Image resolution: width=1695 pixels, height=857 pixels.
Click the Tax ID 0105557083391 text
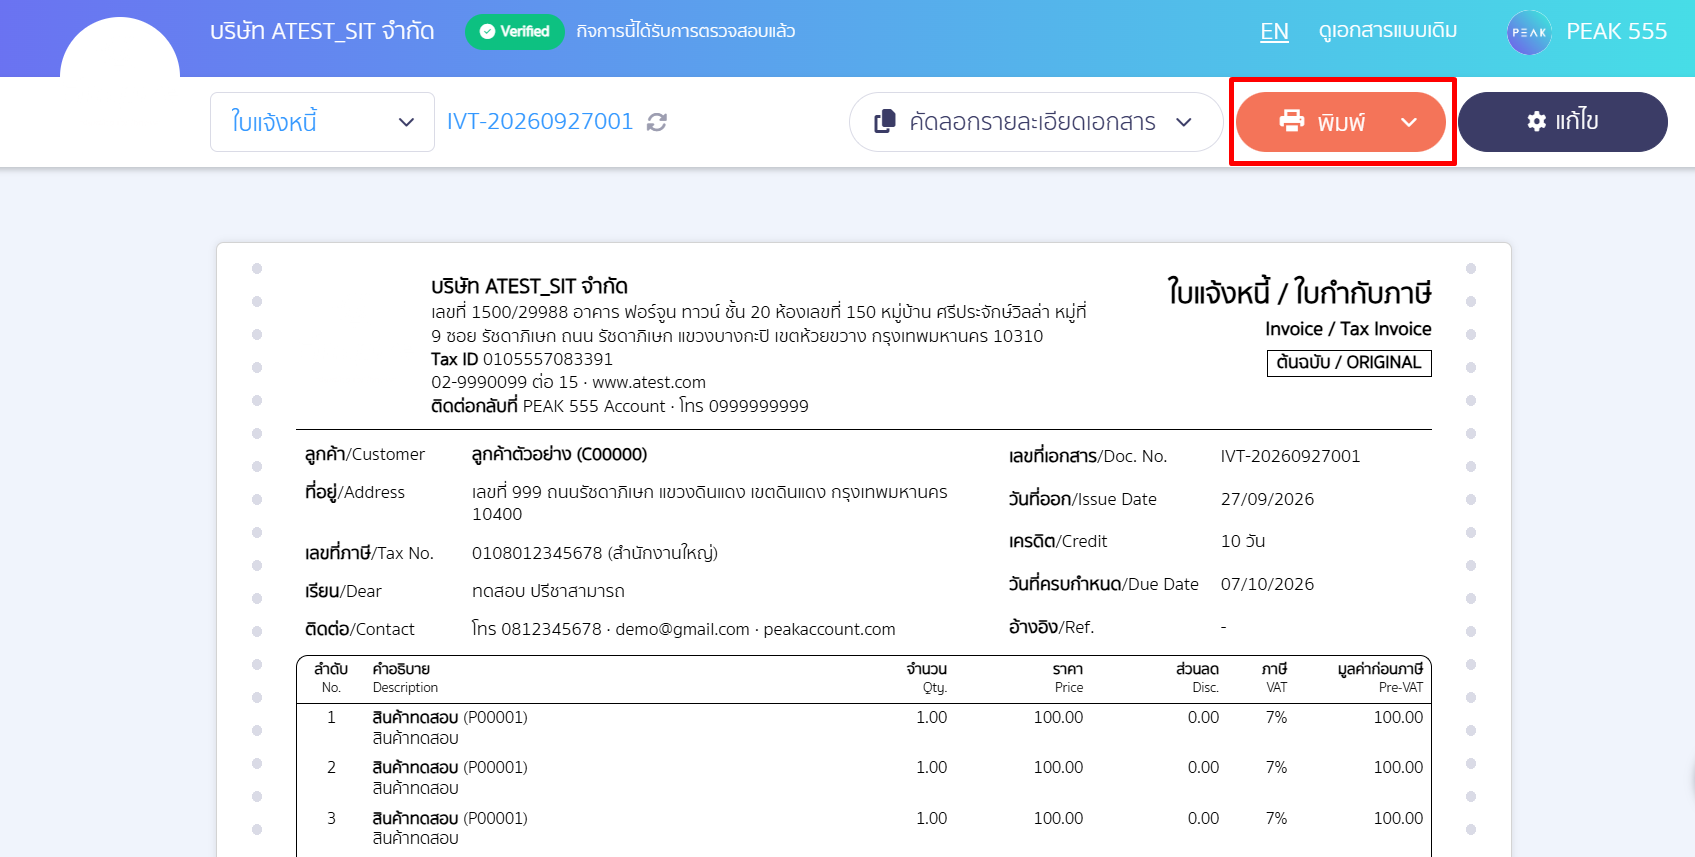pos(522,359)
